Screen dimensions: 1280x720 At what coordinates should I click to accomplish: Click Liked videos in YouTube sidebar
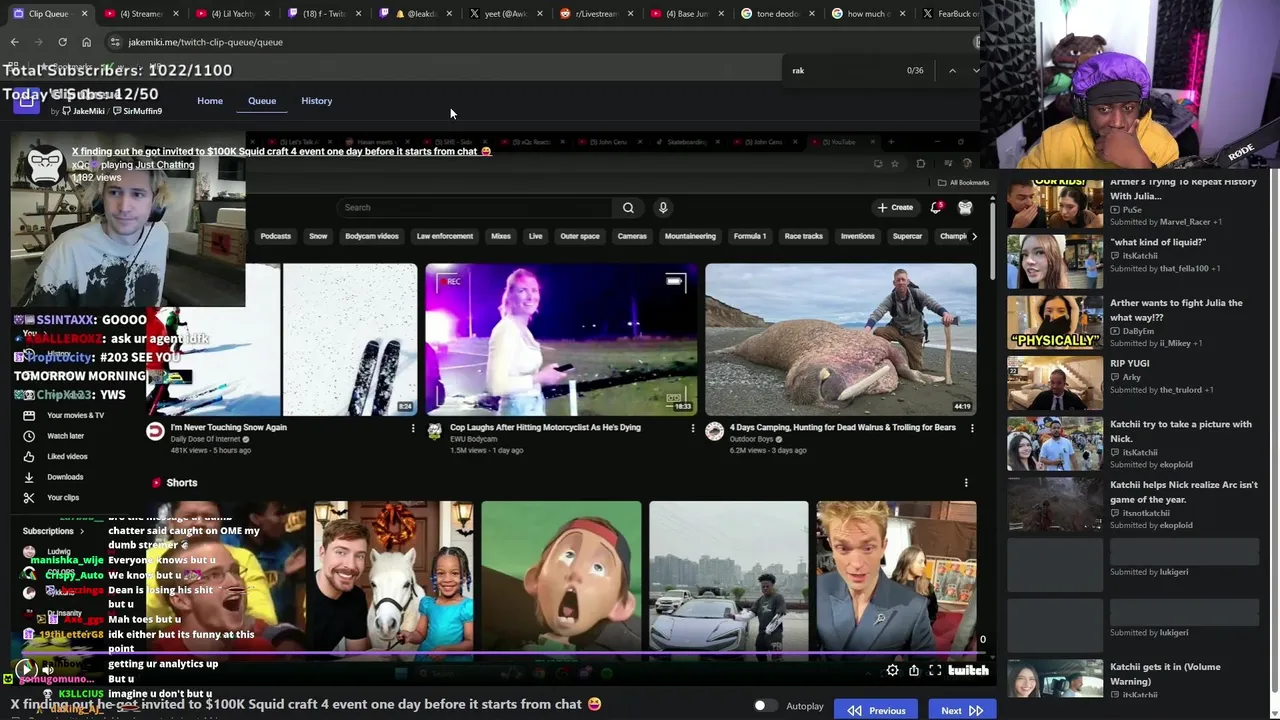point(67,457)
